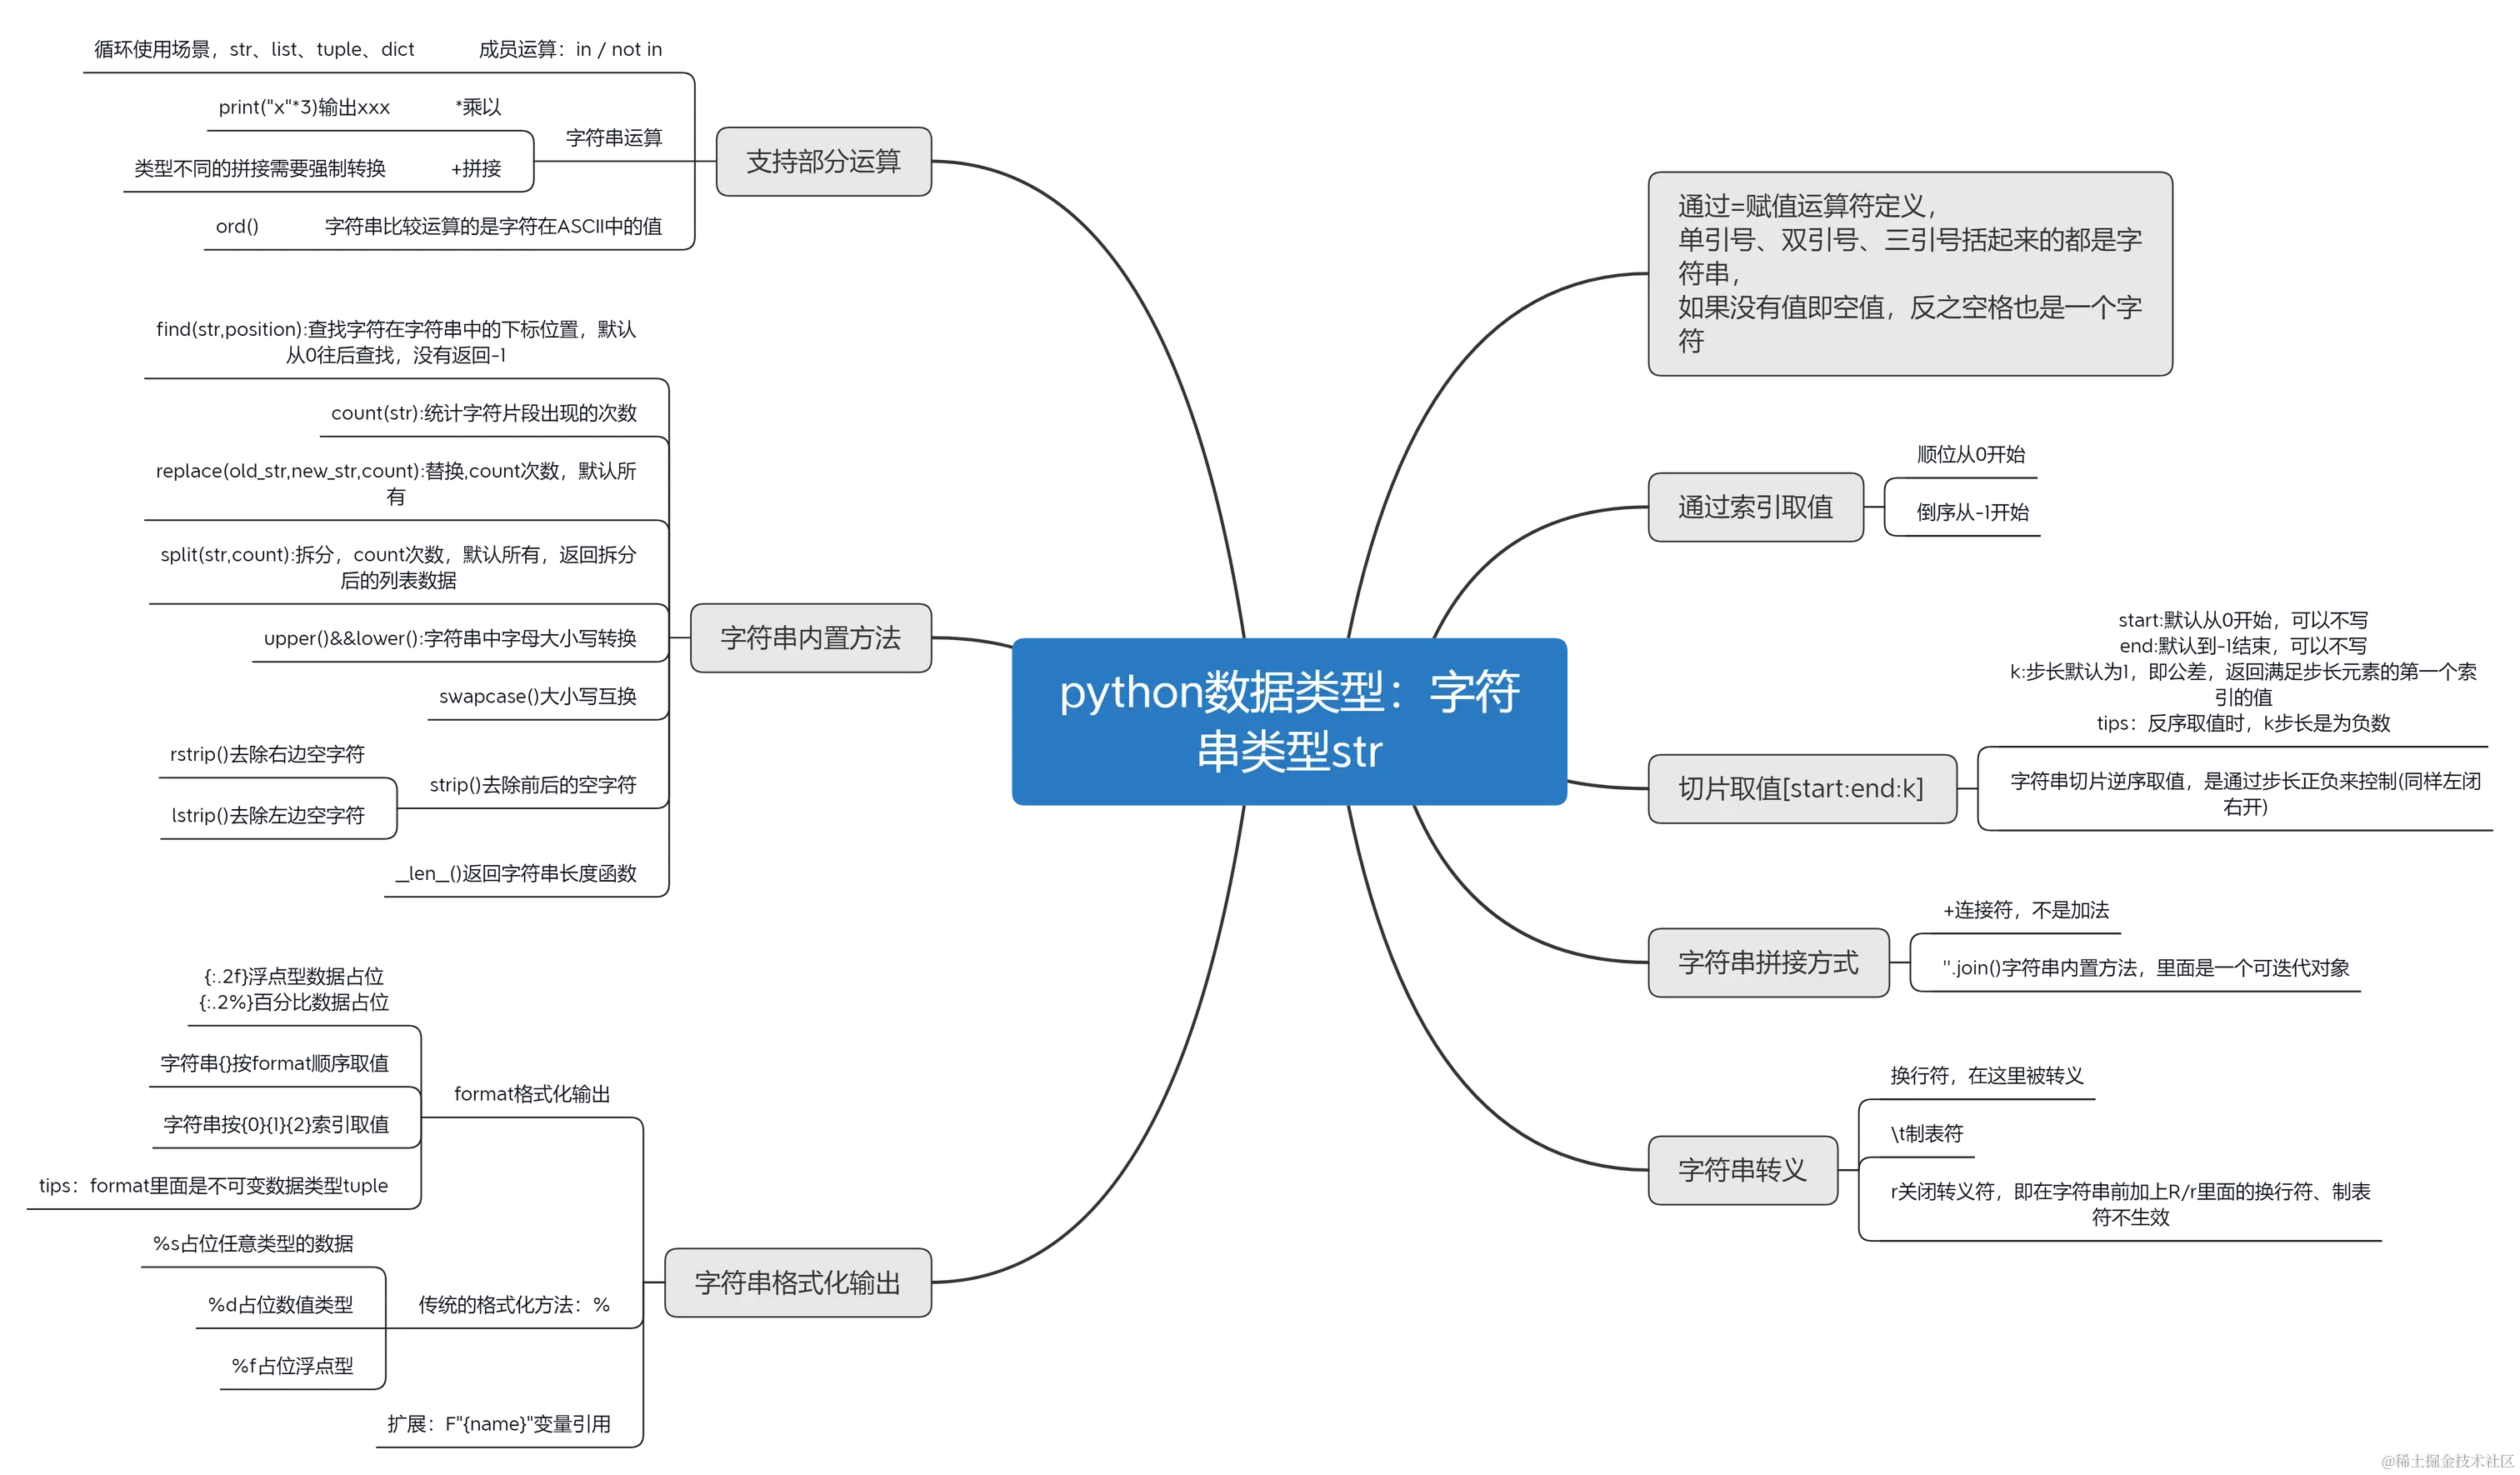Select the 通过索引取值 node

[1755, 508]
